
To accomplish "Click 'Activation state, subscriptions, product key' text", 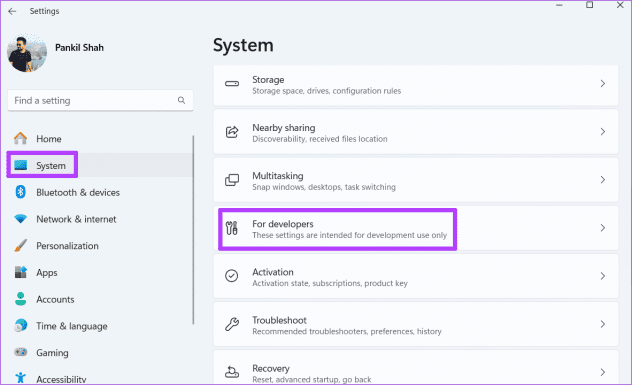I will pos(330,283).
